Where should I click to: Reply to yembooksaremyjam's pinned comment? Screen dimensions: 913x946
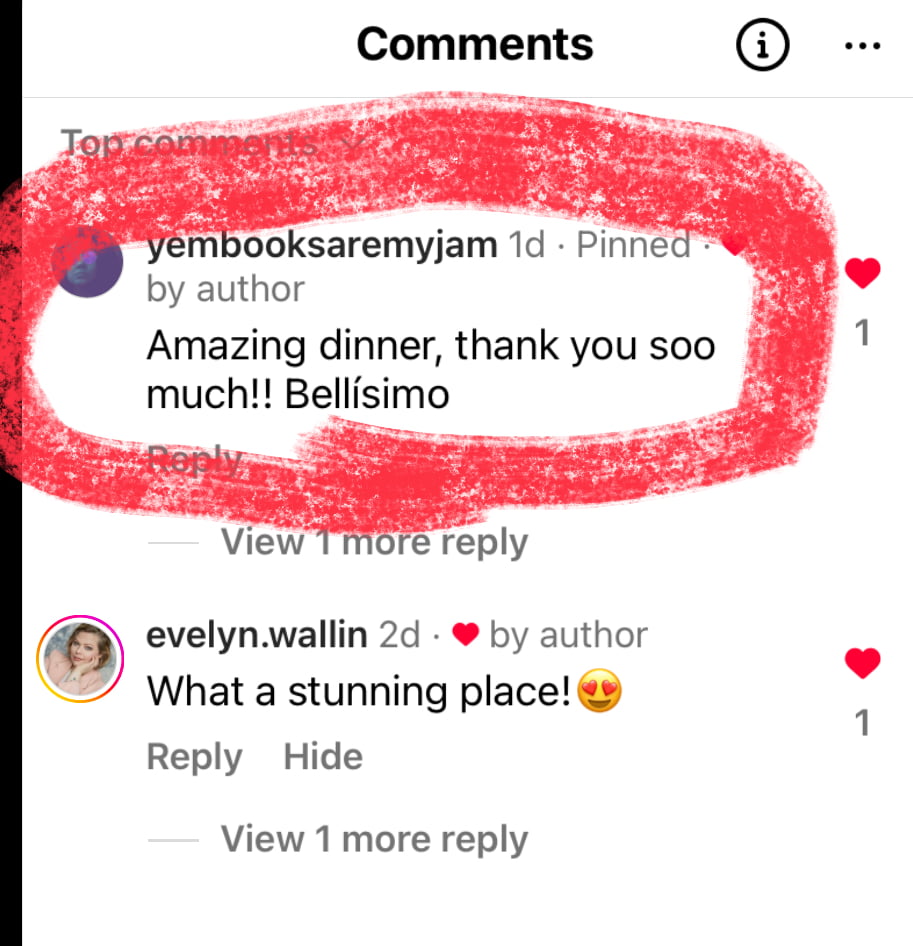[194, 460]
